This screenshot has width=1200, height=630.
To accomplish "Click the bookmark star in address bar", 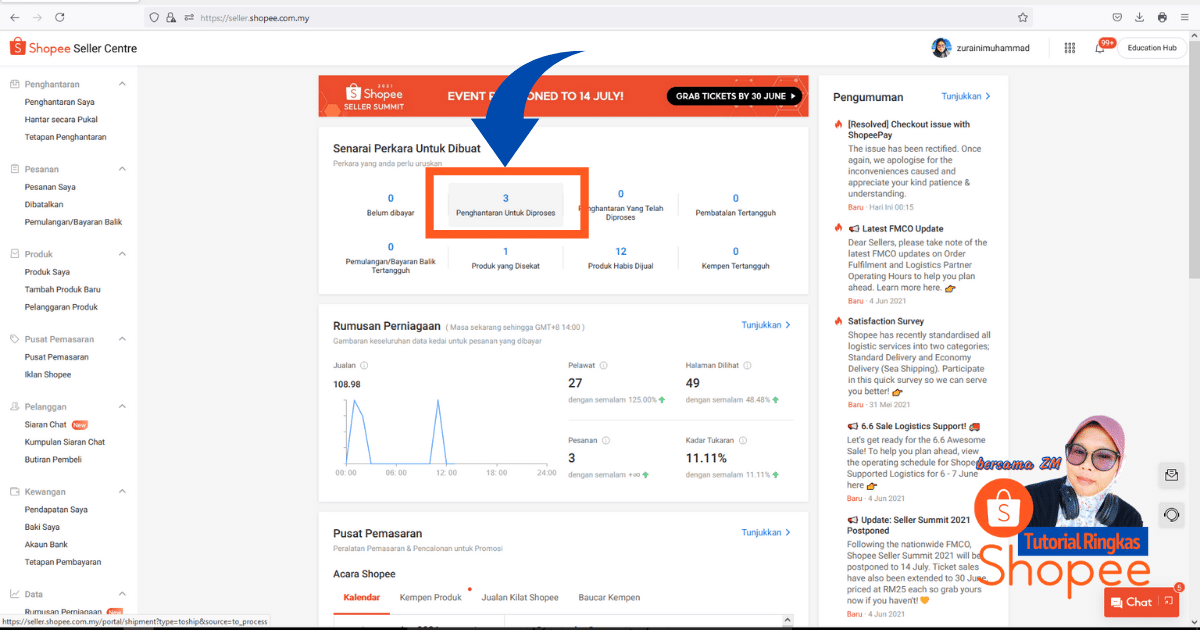I will click(x=1023, y=17).
